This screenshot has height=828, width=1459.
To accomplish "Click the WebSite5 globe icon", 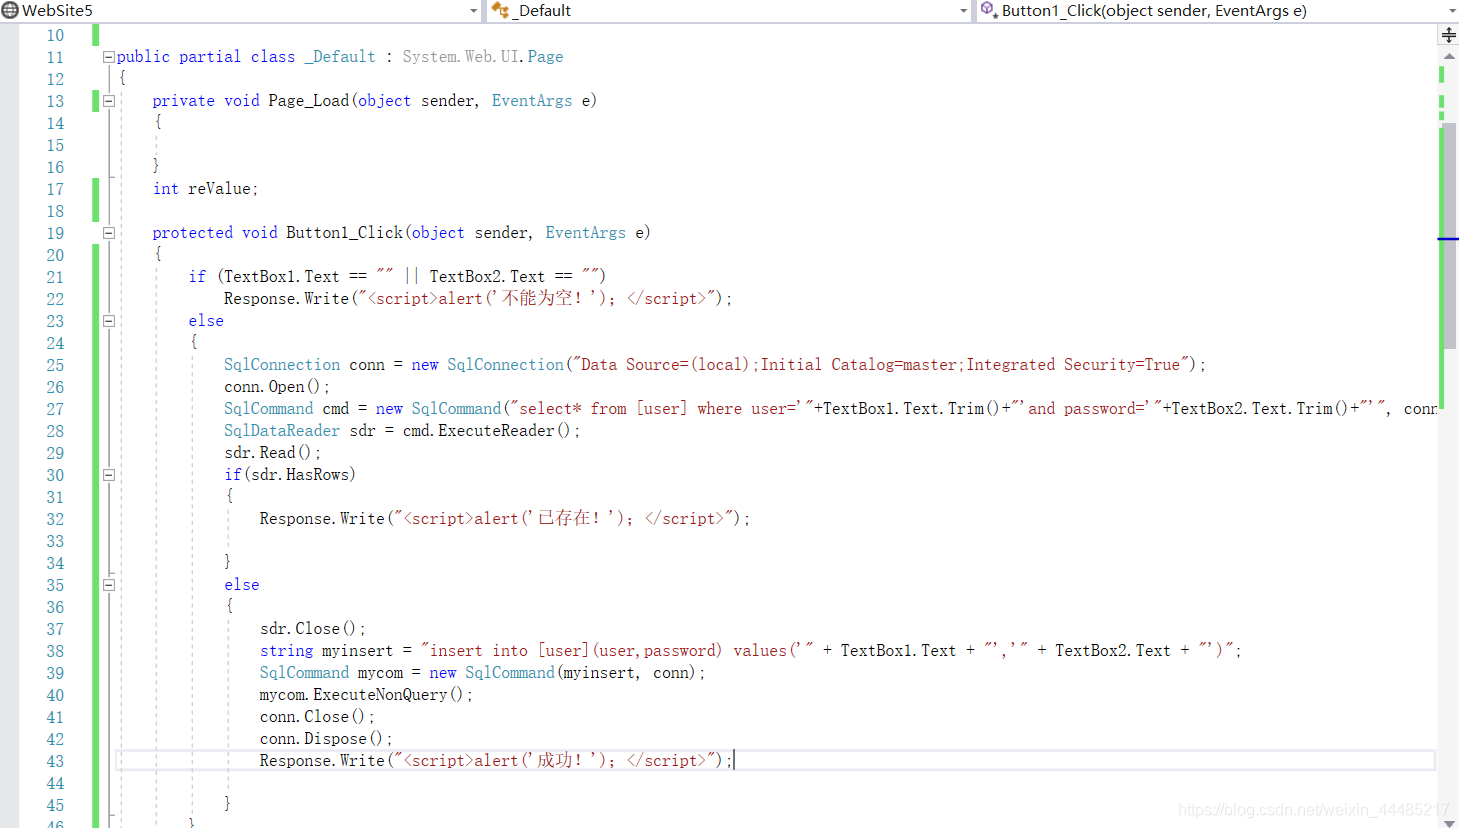I will point(10,11).
